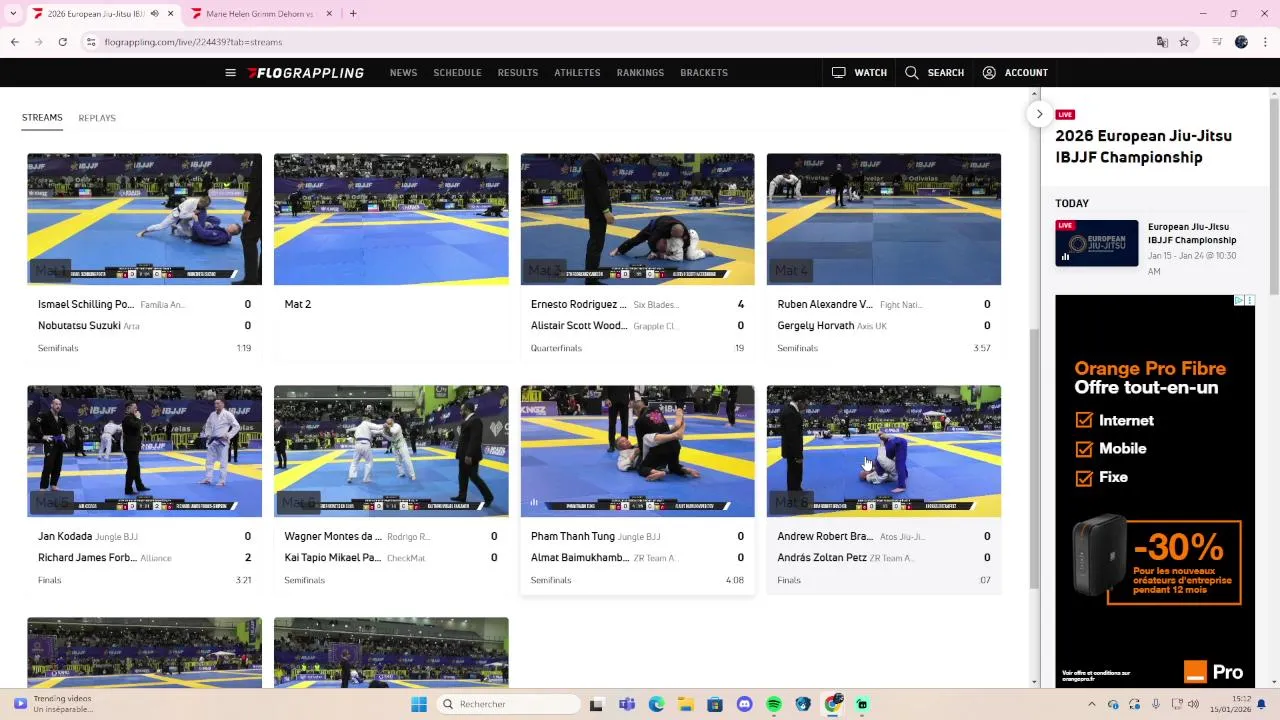
Task: Open Discord from the taskbar
Action: pos(744,704)
